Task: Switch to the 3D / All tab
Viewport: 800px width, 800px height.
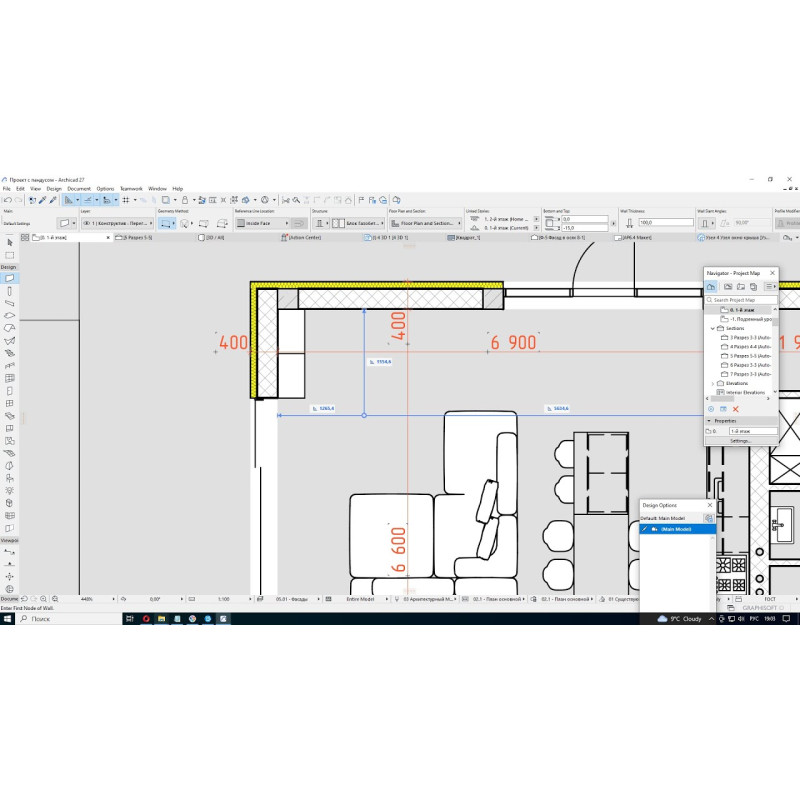Action: 215,238
